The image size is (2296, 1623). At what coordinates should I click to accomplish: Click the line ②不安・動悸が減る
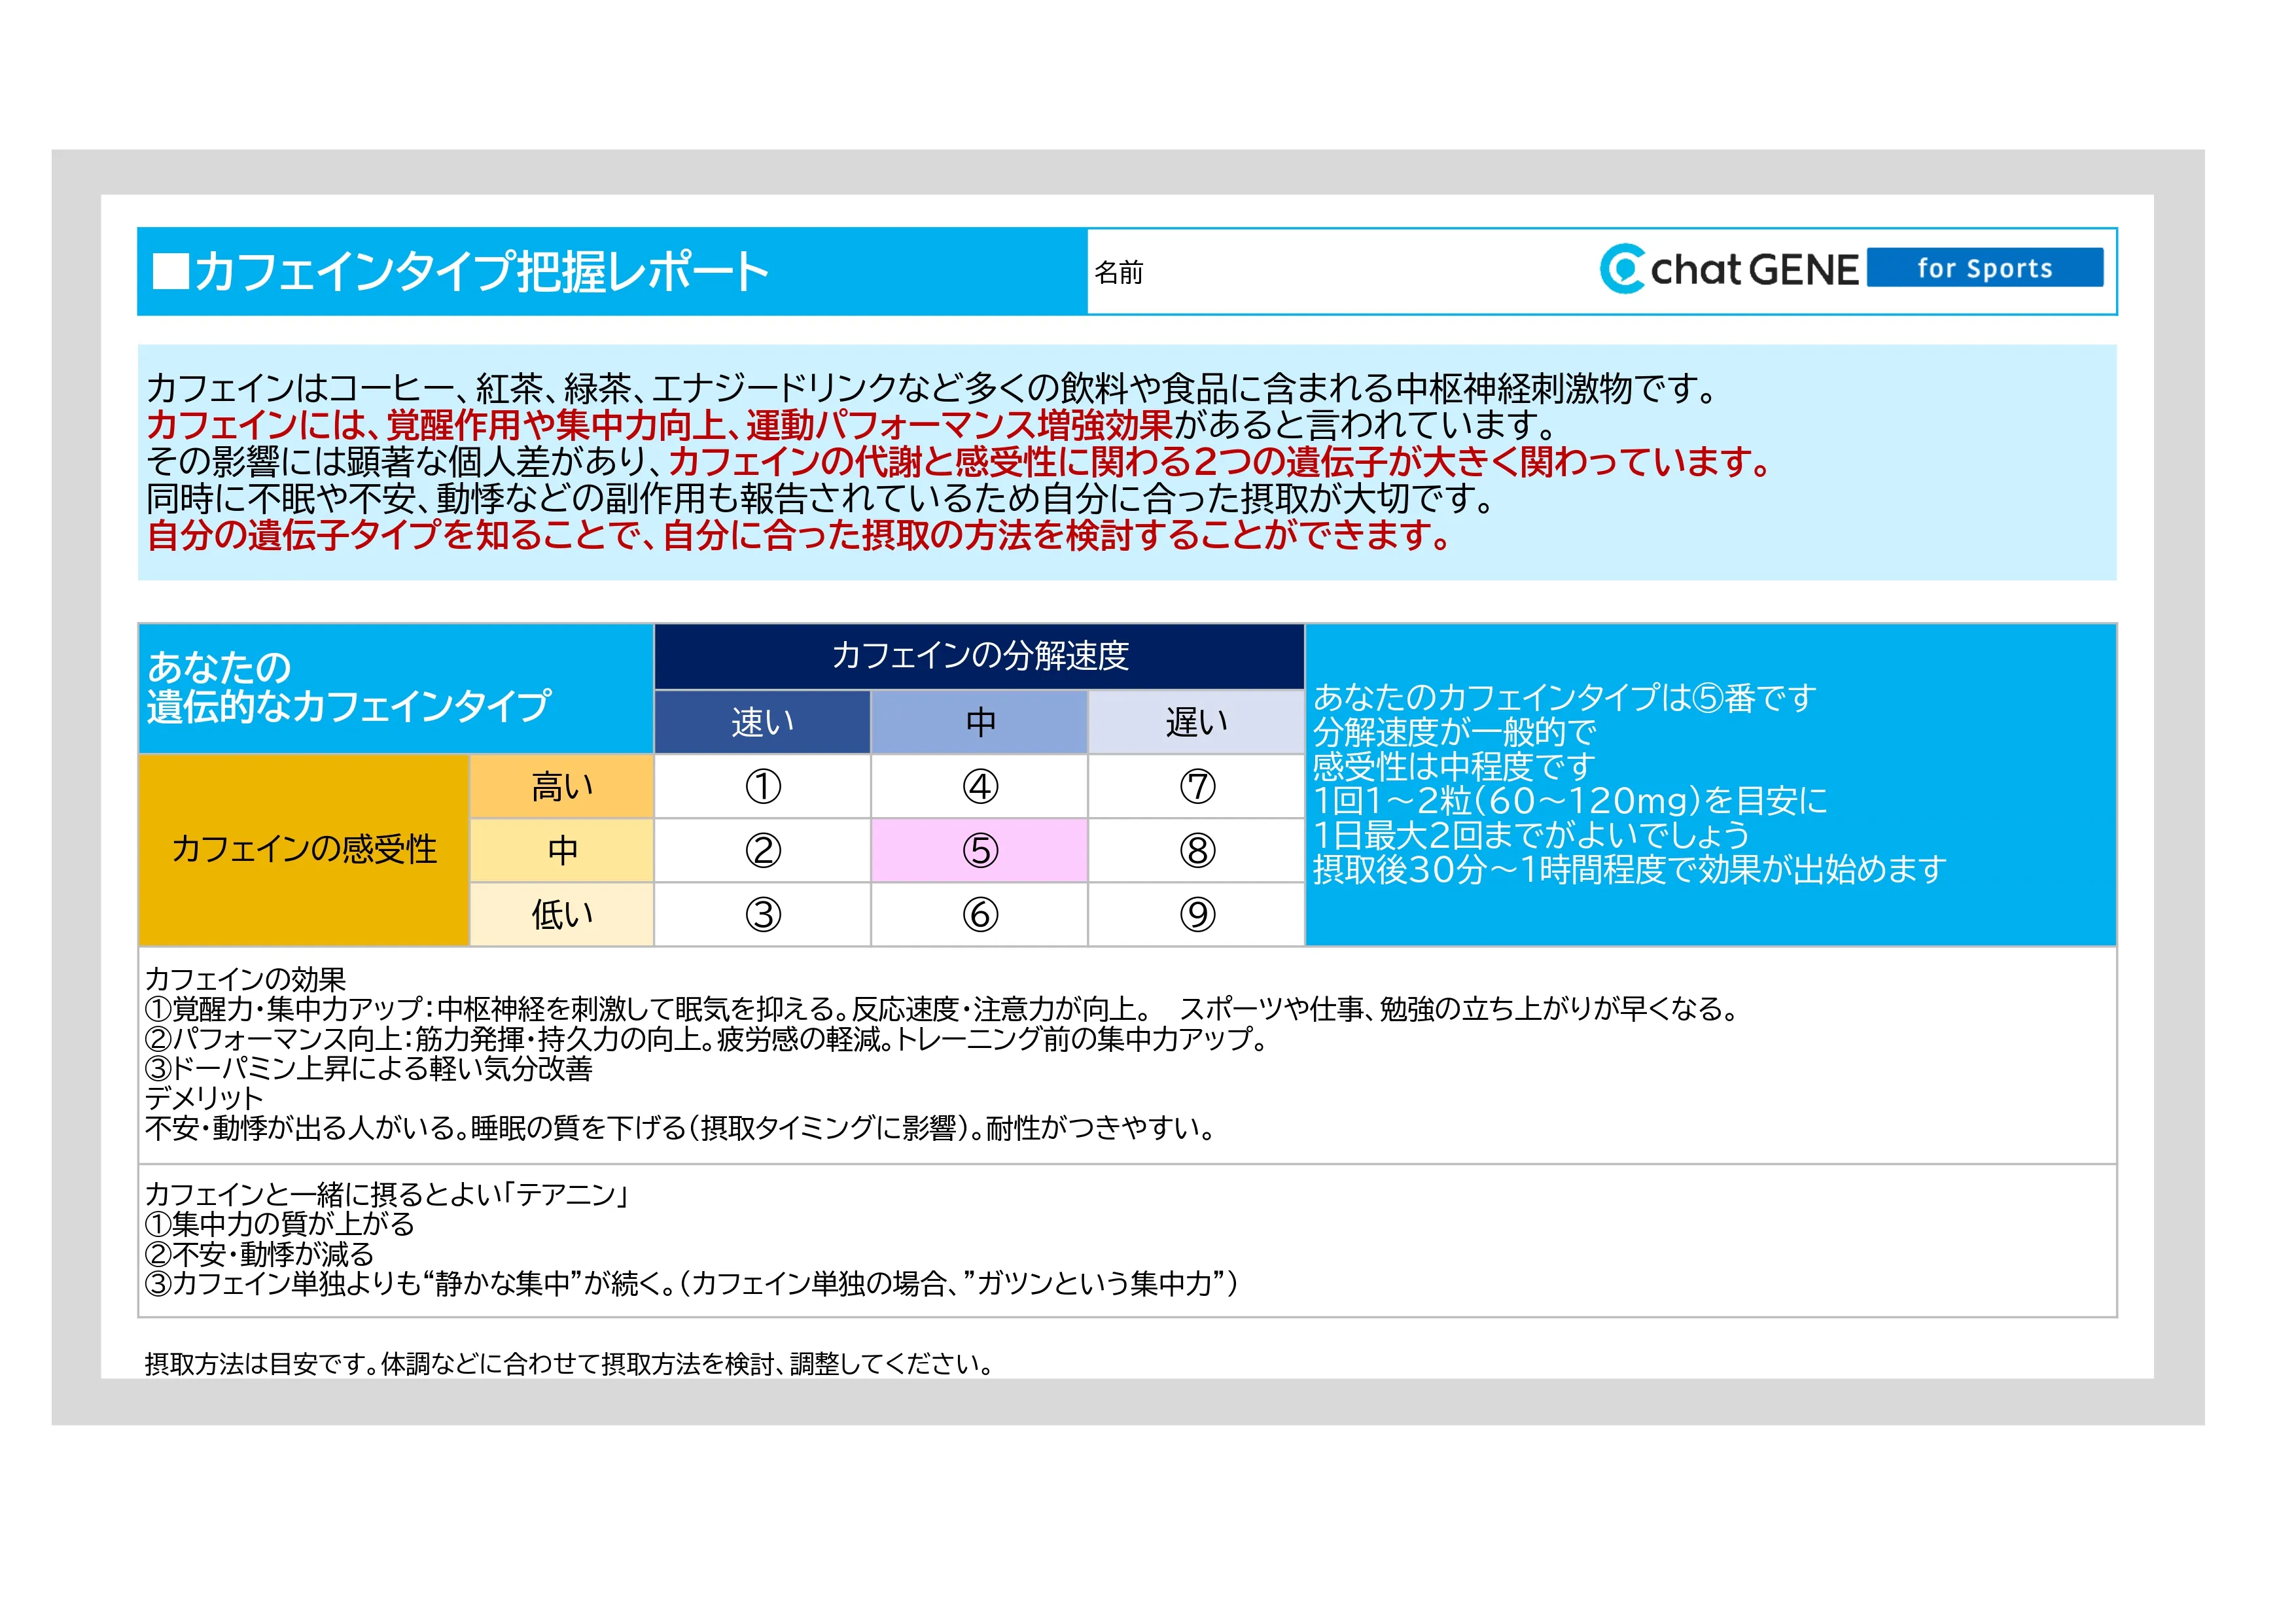pyautogui.click(x=260, y=1254)
